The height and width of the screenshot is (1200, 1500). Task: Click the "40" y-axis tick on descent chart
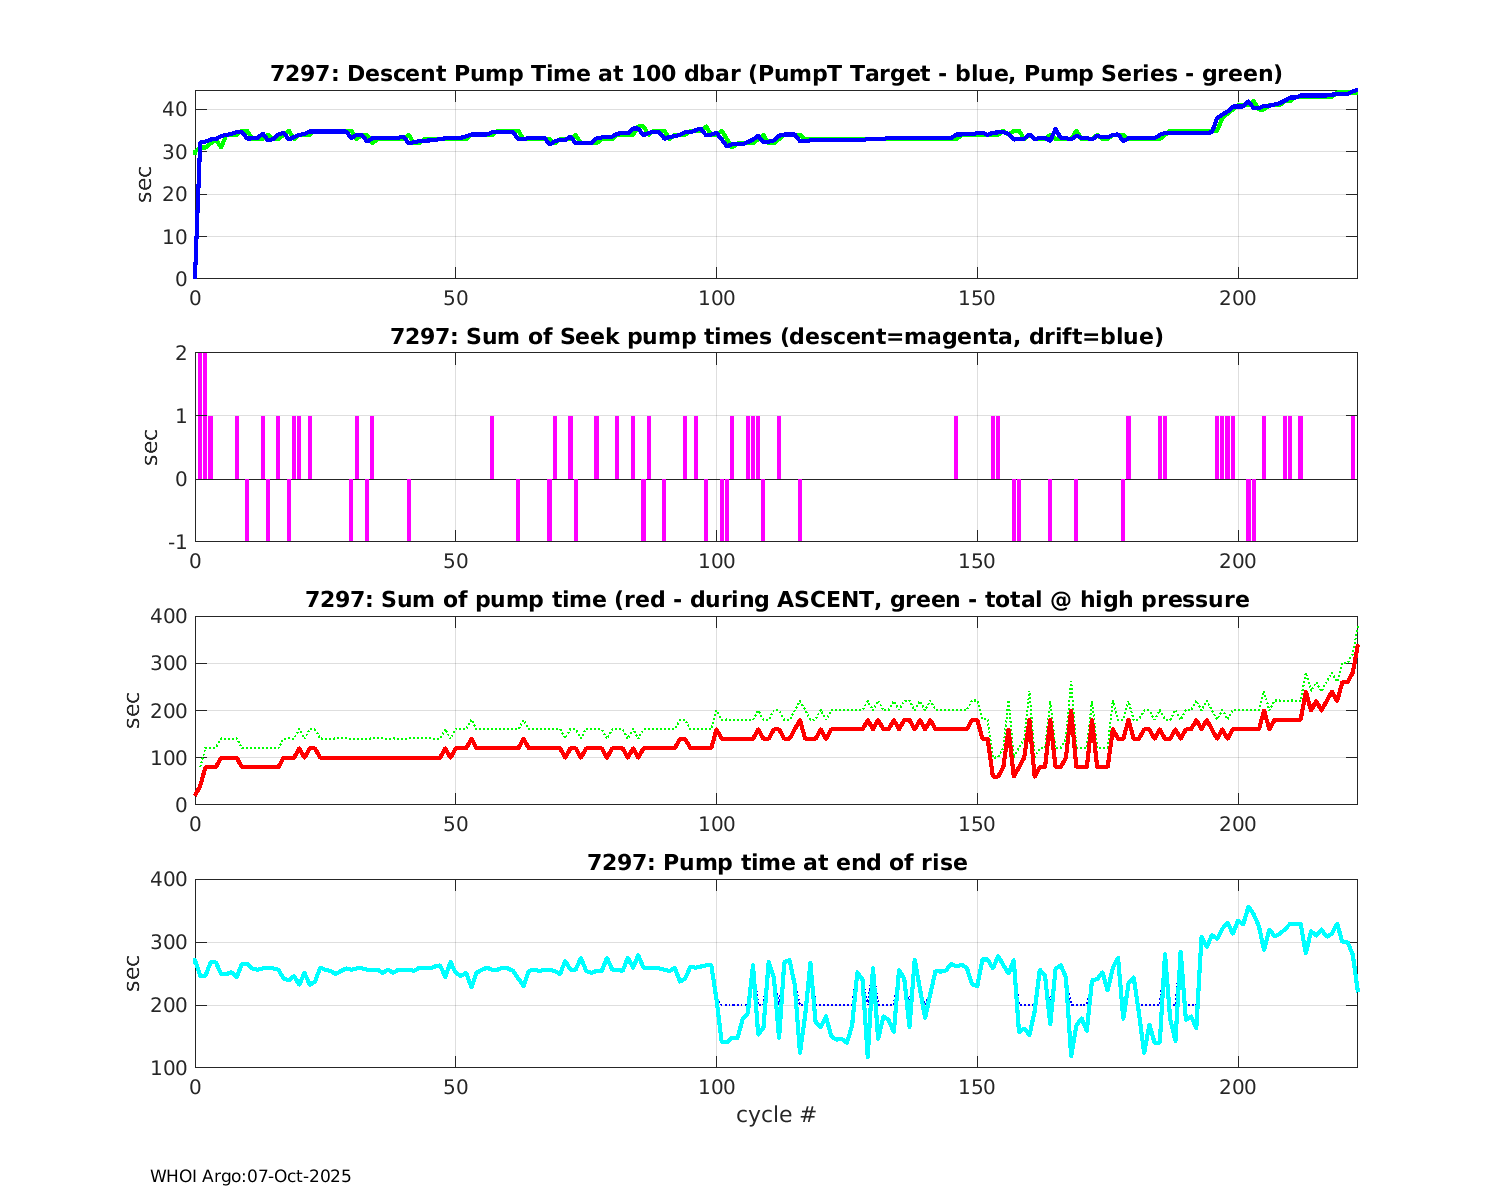click(x=174, y=109)
